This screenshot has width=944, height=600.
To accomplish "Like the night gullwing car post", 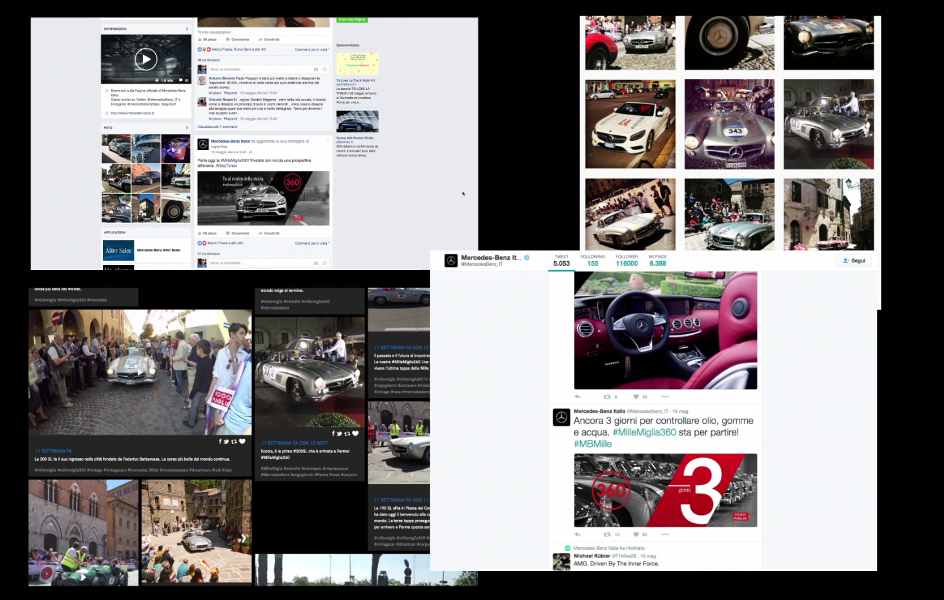I will pyautogui.click(x=355, y=433).
